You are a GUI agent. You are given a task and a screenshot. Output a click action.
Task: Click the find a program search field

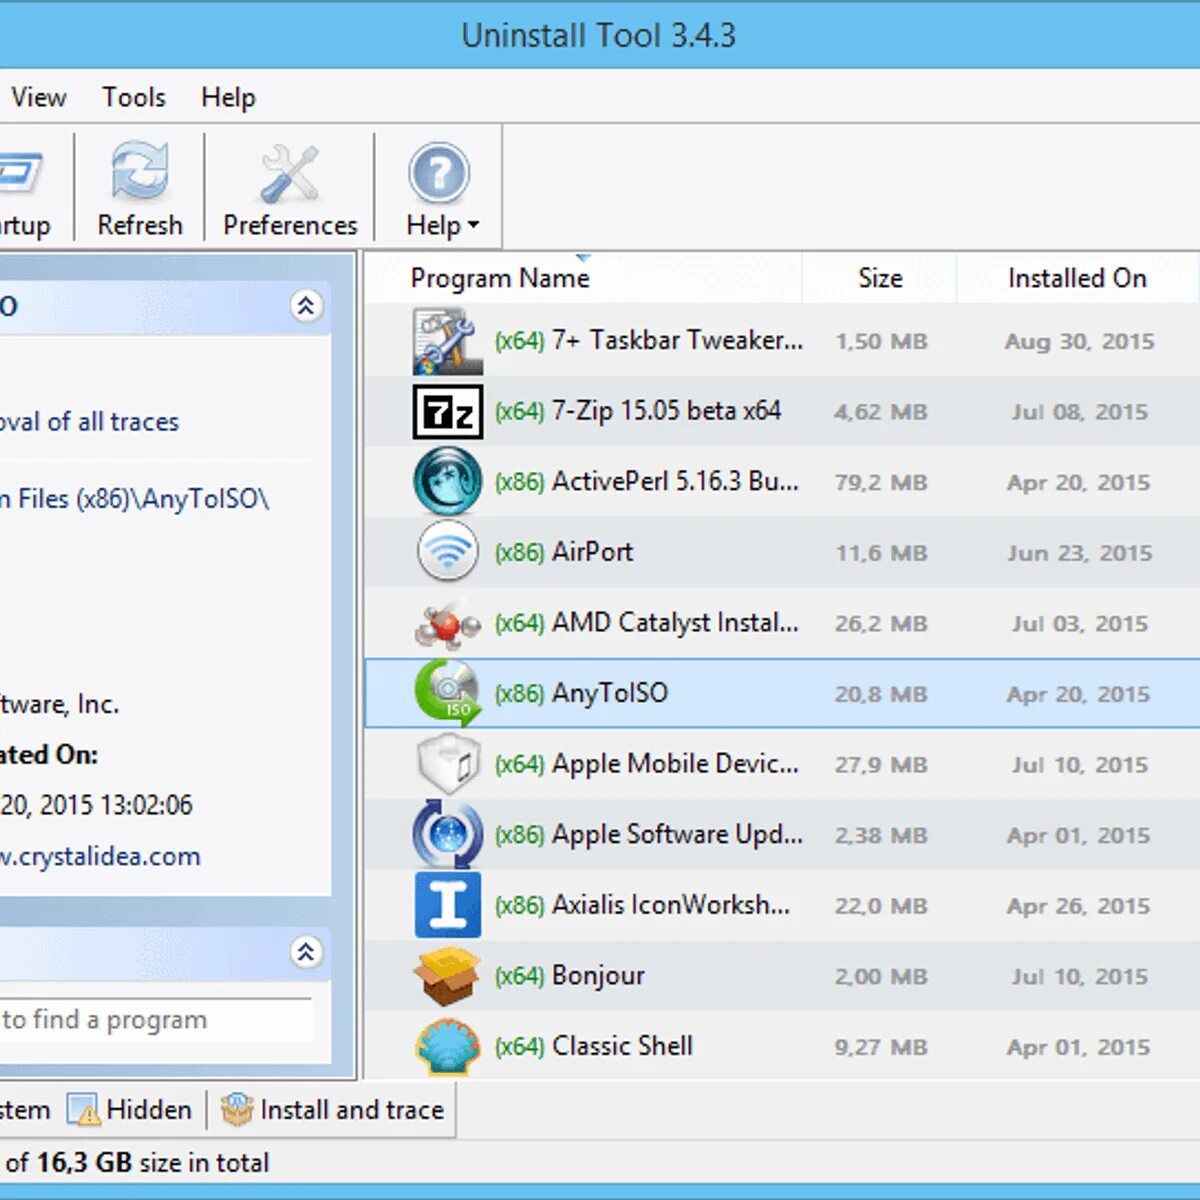(x=155, y=1020)
